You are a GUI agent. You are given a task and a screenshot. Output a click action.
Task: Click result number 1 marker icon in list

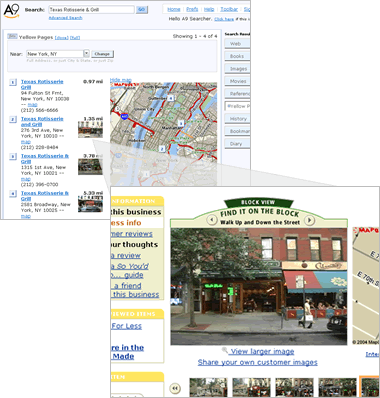coord(13,82)
